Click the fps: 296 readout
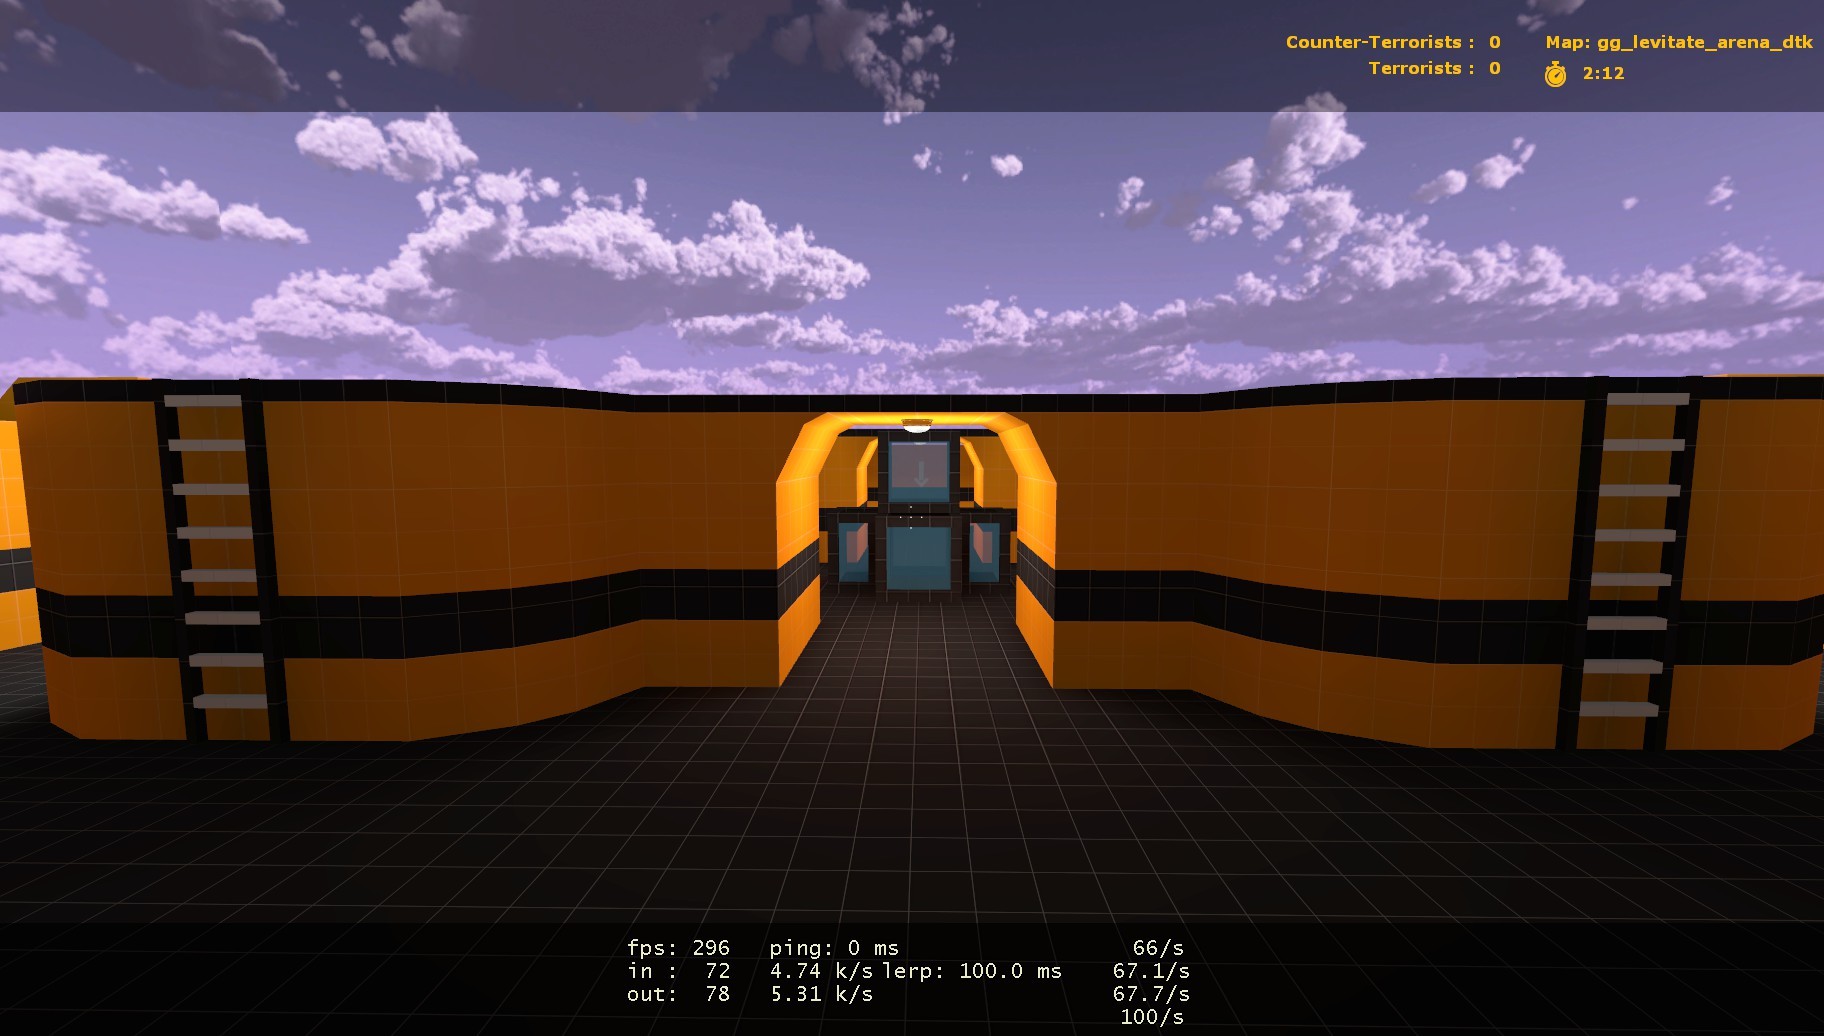1824x1036 pixels. click(x=678, y=948)
